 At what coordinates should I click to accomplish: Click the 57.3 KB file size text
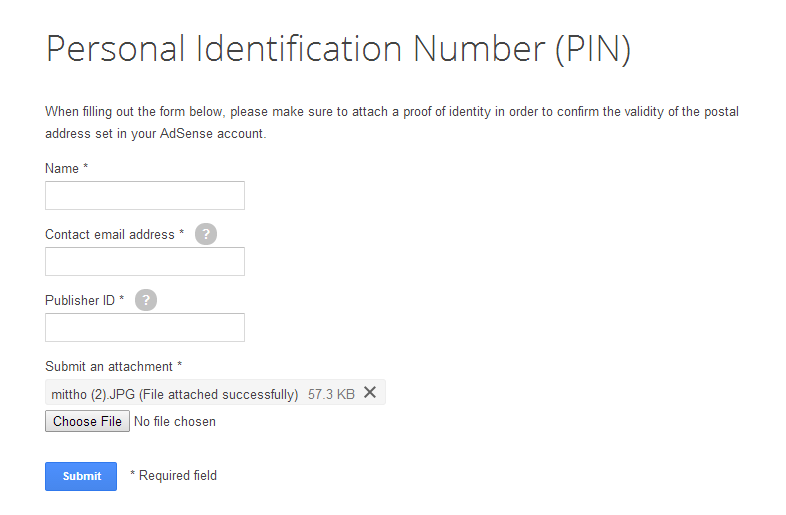[331, 395]
